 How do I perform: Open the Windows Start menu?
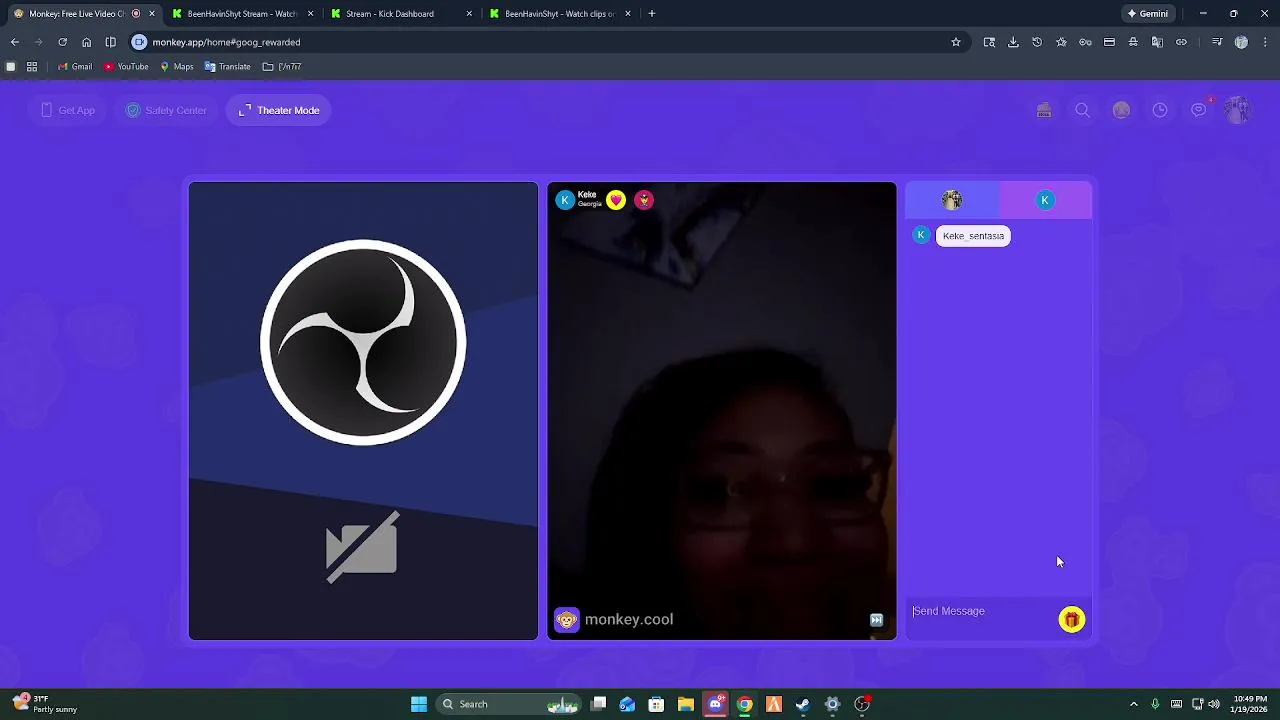pyautogui.click(x=419, y=704)
